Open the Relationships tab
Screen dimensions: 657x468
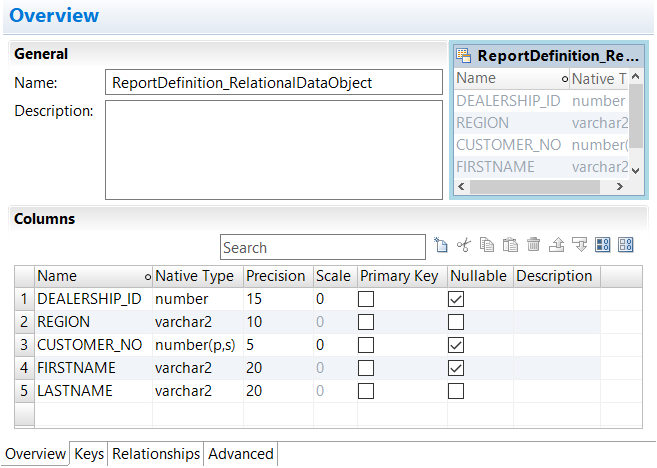(156, 454)
